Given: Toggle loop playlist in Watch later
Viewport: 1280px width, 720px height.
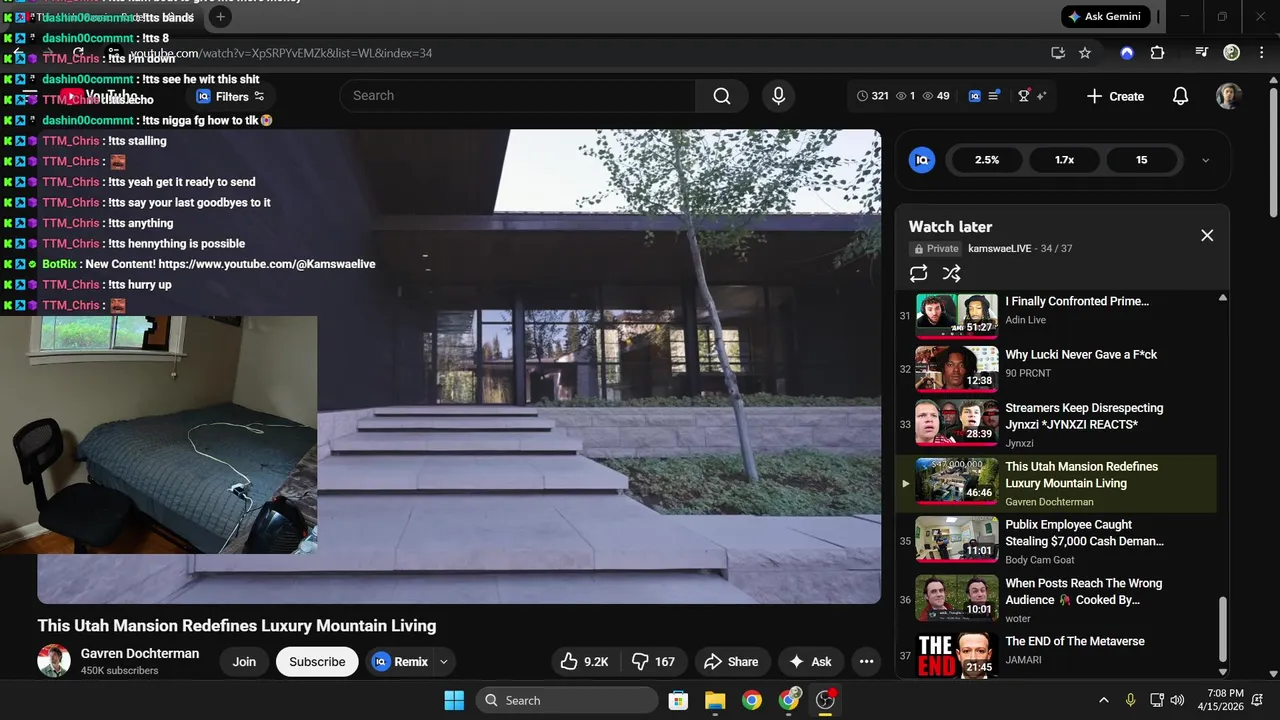Looking at the screenshot, I should [x=919, y=273].
